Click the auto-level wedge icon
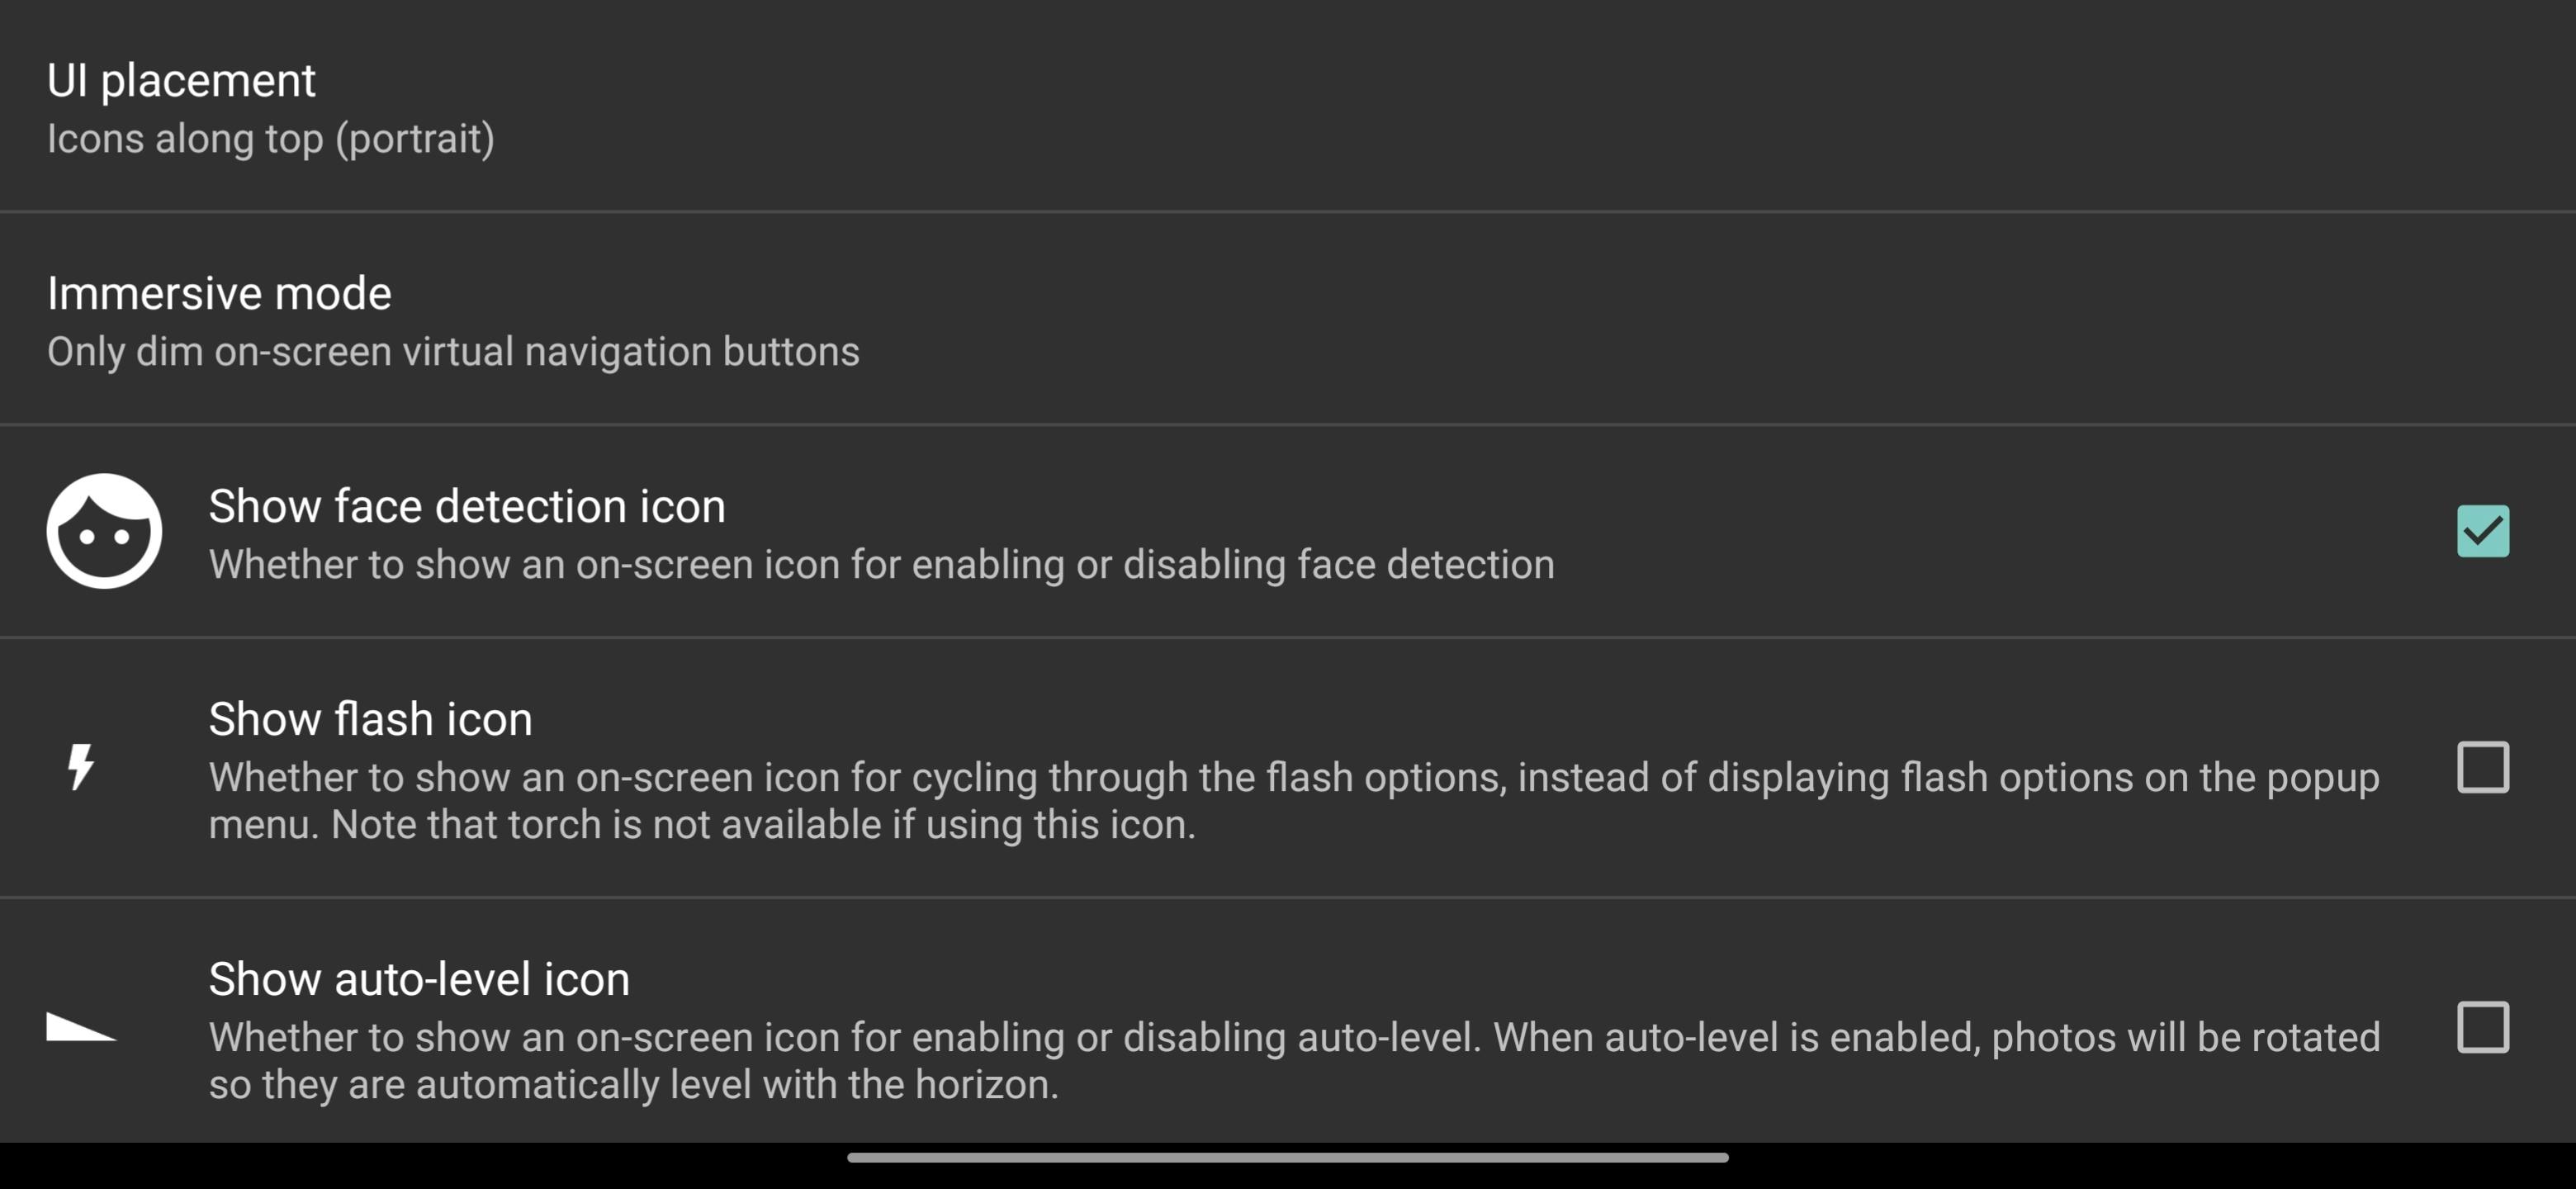This screenshot has width=2576, height=1189. coord(81,1027)
